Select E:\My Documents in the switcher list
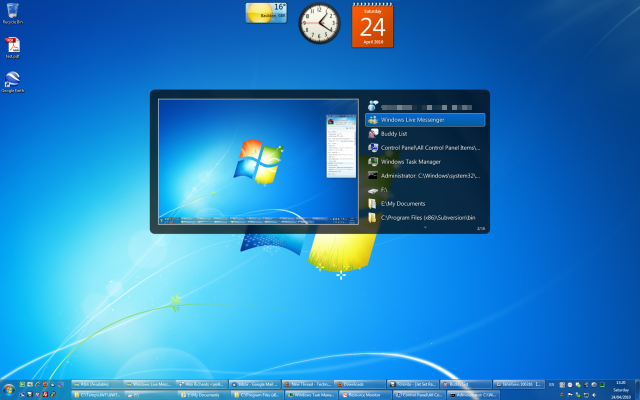Image resolution: width=640 pixels, height=400 pixels. point(425,204)
